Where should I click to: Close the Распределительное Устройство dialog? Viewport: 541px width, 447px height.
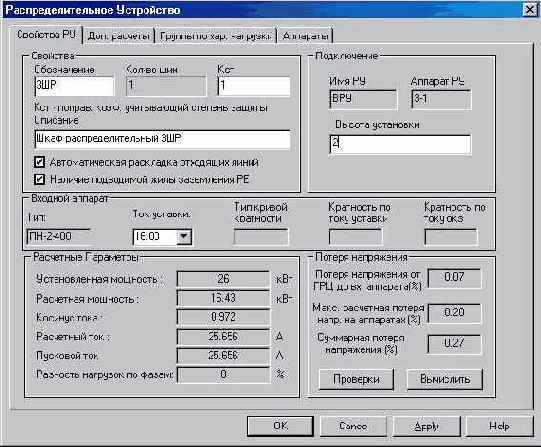529,10
